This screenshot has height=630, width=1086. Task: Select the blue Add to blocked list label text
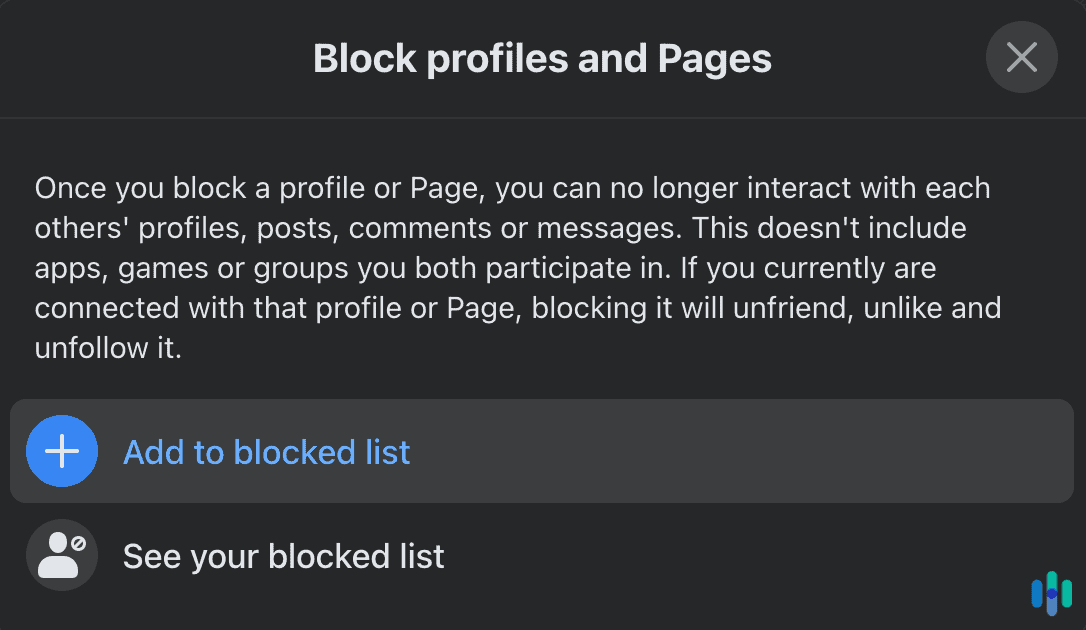pyautogui.click(x=266, y=451)
